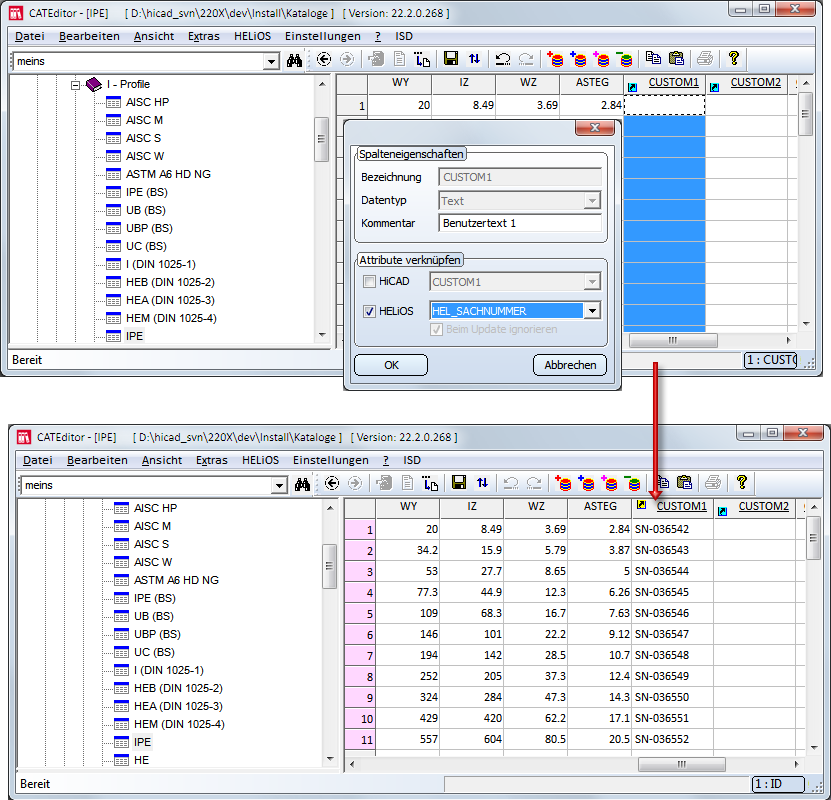Open the HEL_SACHNUMMER dropdown list
The image size is (831, 800).
point(592,311)
